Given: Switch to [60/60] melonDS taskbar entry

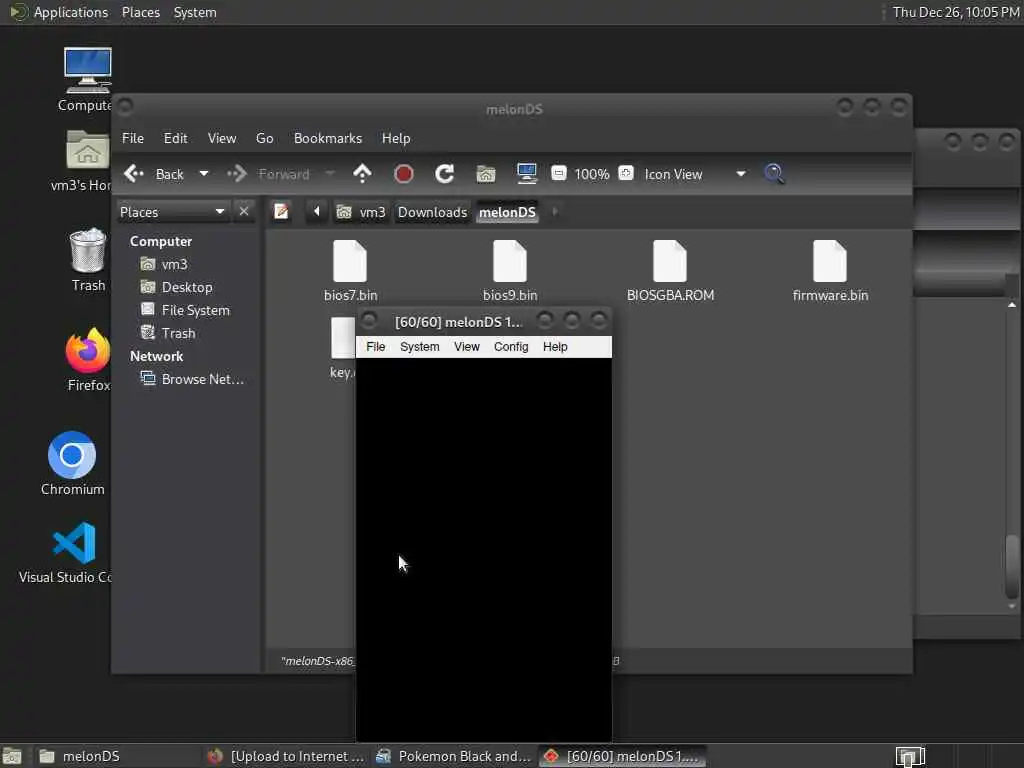Looking at the screenshot, I should point(622,756).
